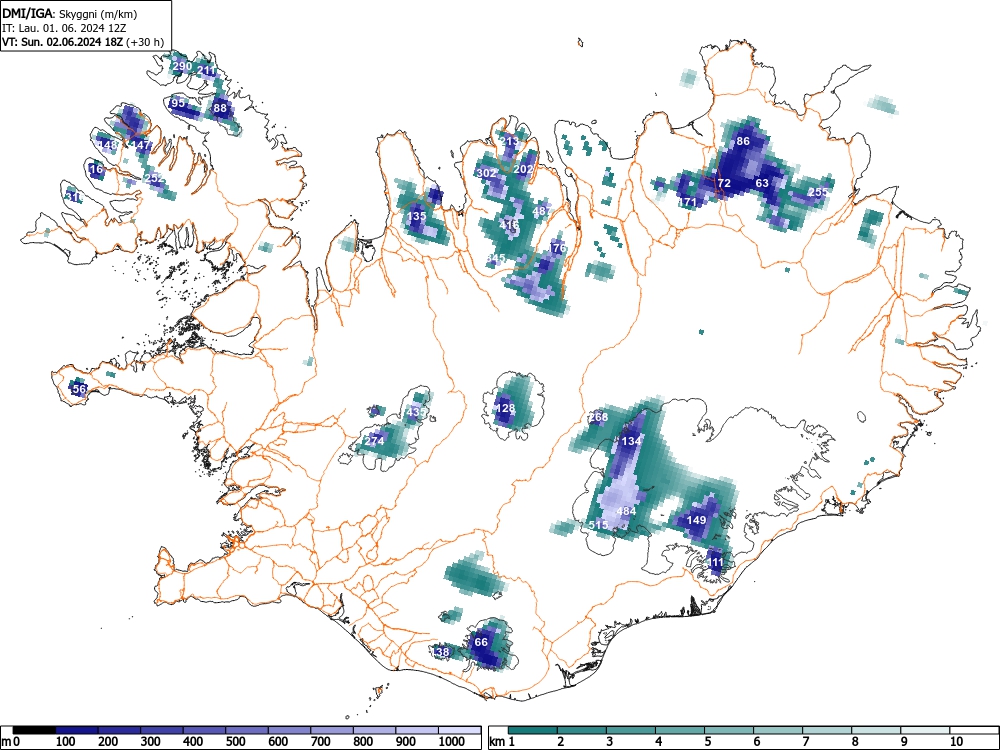Click the map label 88
The width and height of the screenshot is (1000, 750).
(x=220, y=108)
